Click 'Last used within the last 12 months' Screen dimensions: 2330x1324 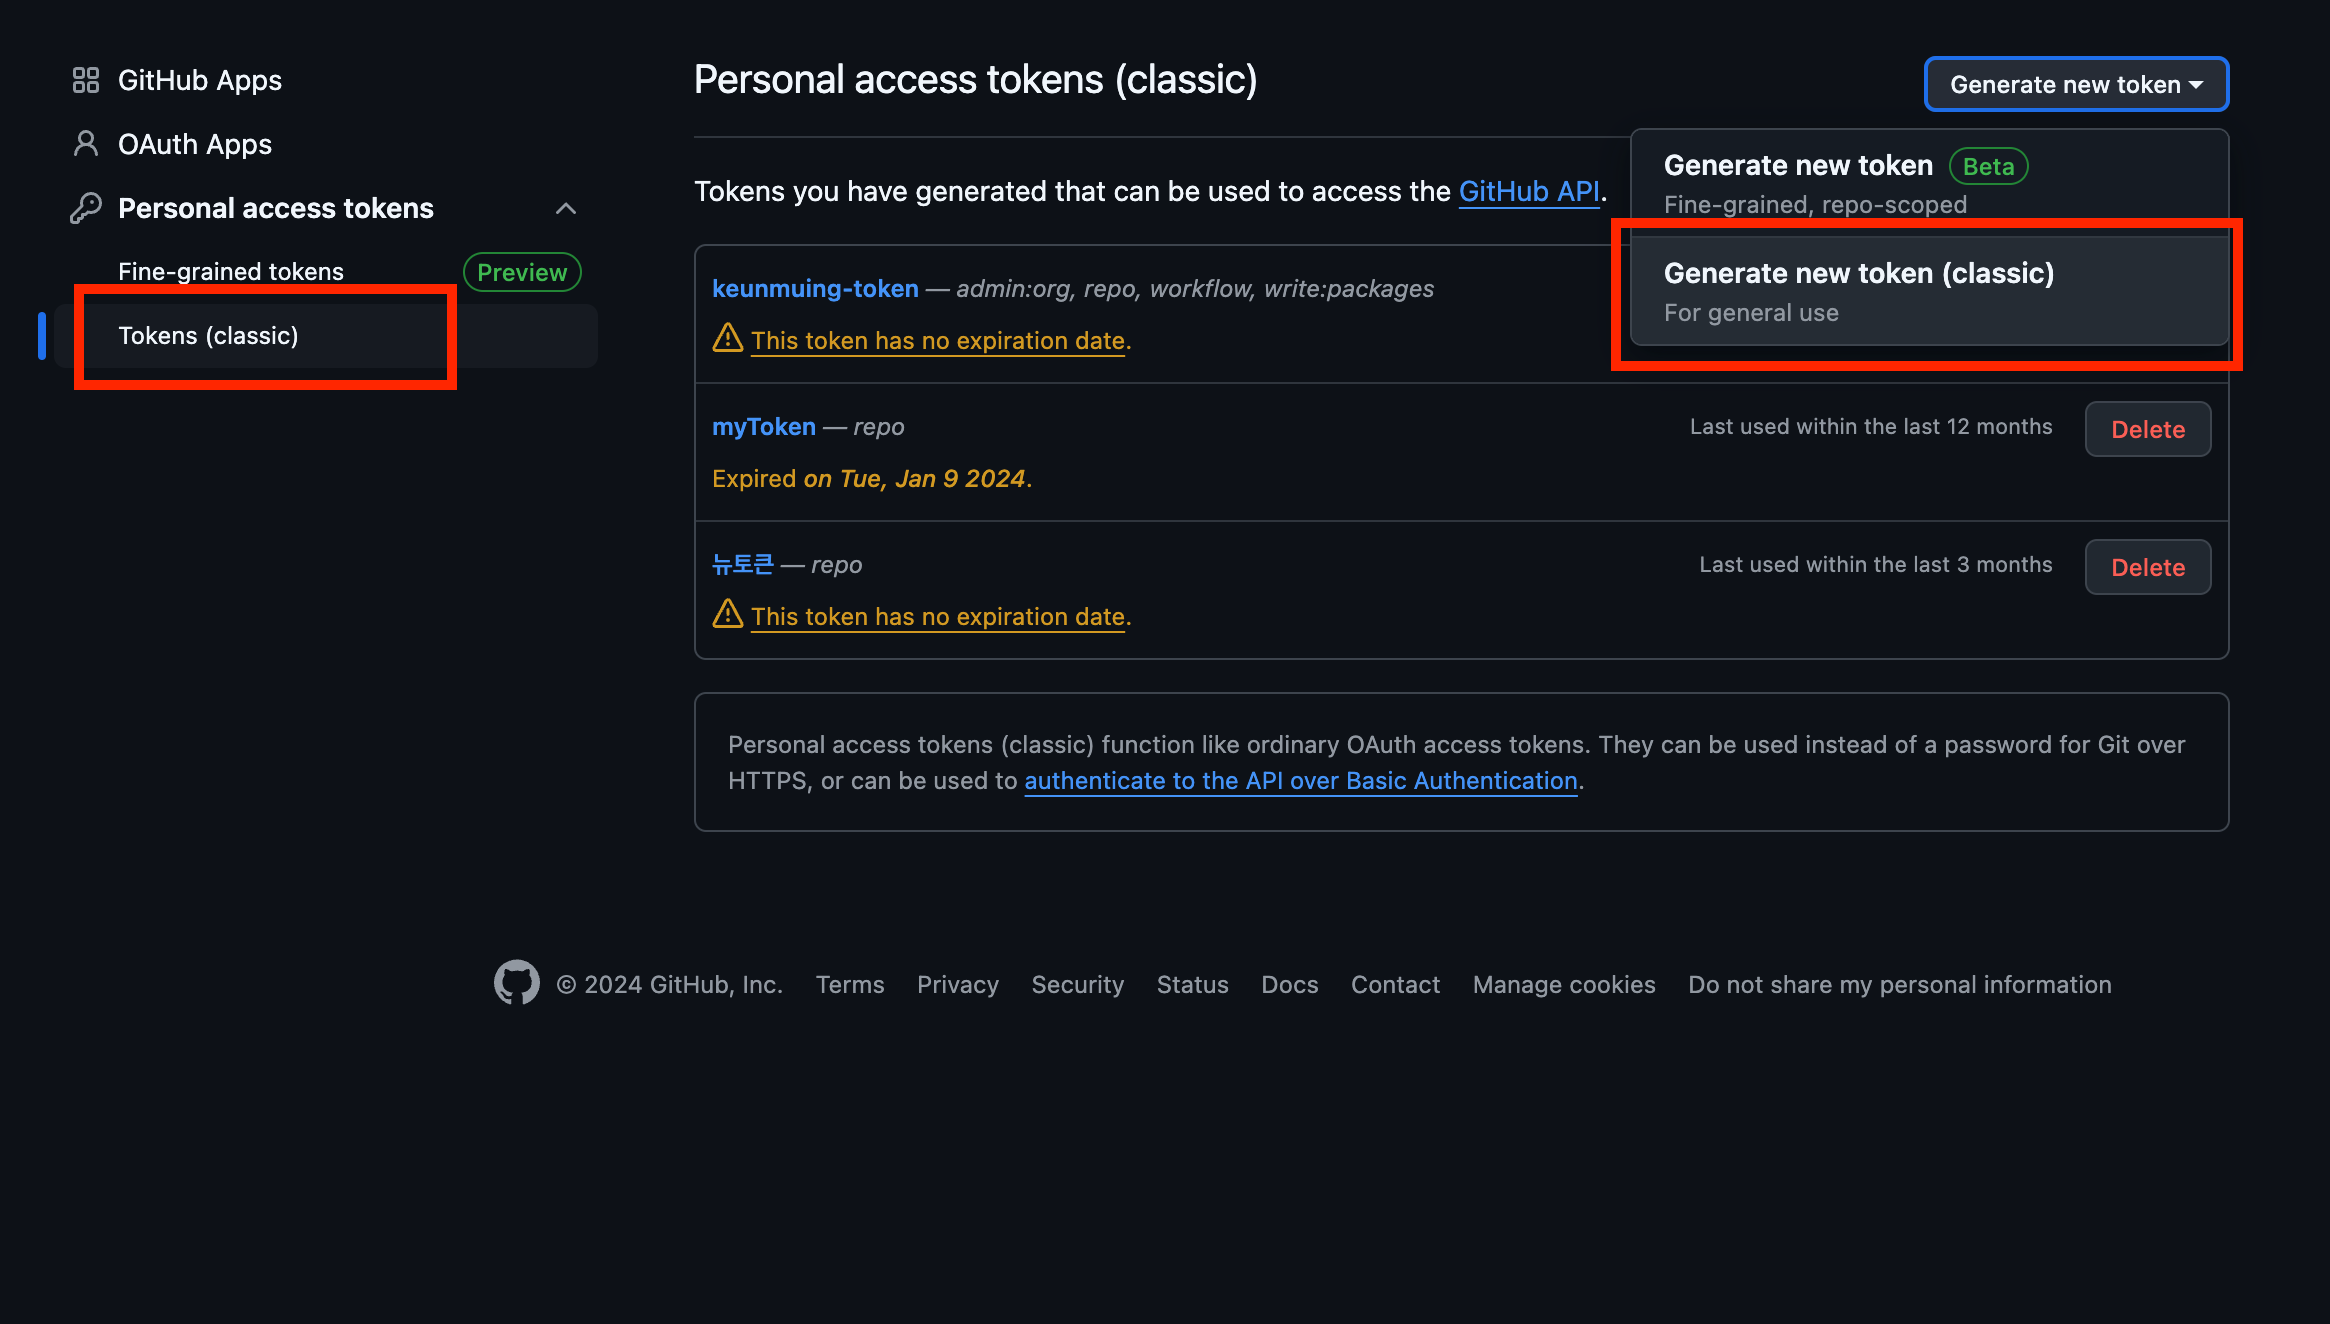click(1871, 426)
